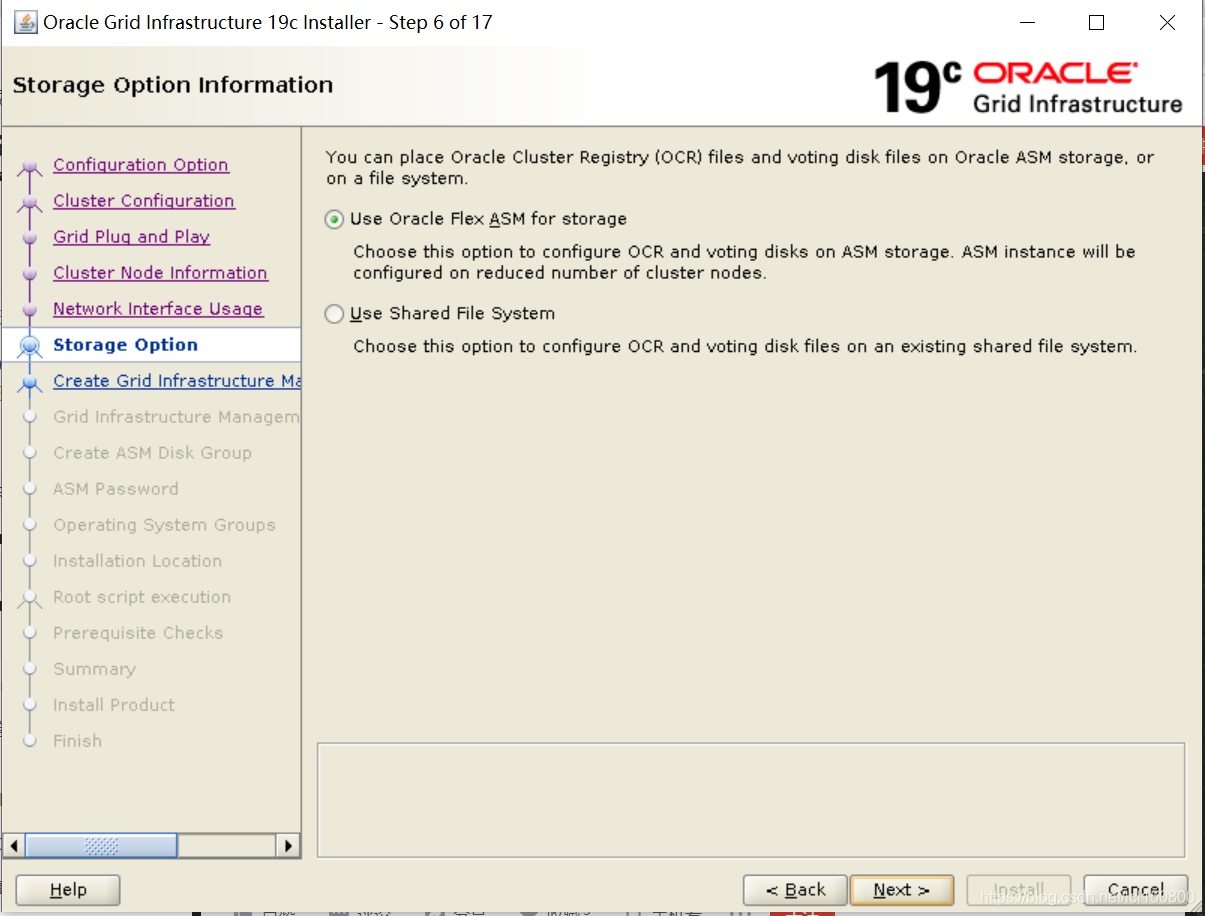Click the Grid Infrastructure Managem... disabled step
This screenshot has width=1205, height=916.
coord(176,417)
